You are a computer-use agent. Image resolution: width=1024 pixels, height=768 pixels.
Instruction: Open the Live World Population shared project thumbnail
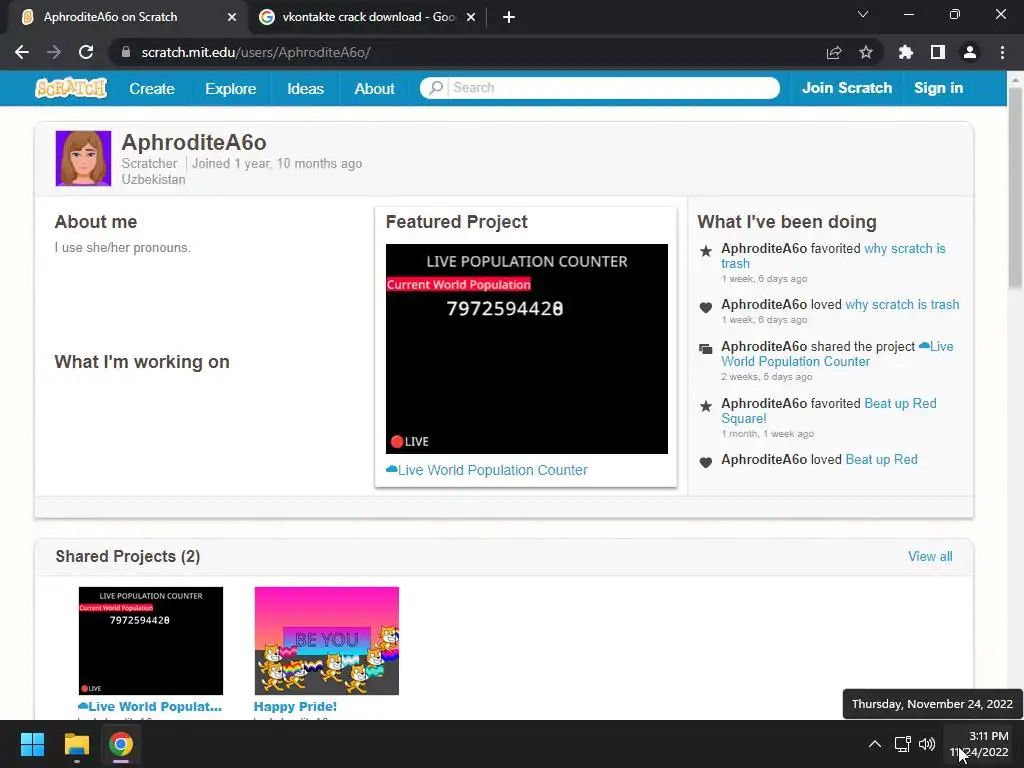(x=151, y=641)
